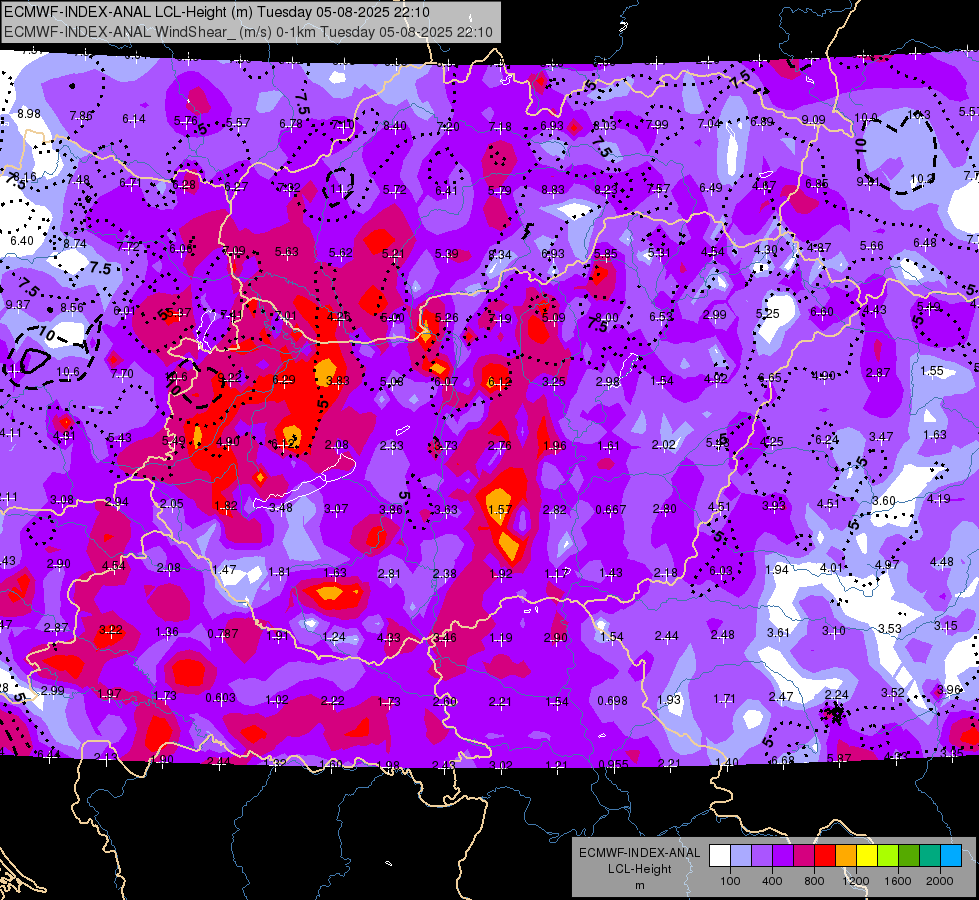Select the magenta-crimson legend swatch
Screen dimensions: 979x900
point(804,856)
